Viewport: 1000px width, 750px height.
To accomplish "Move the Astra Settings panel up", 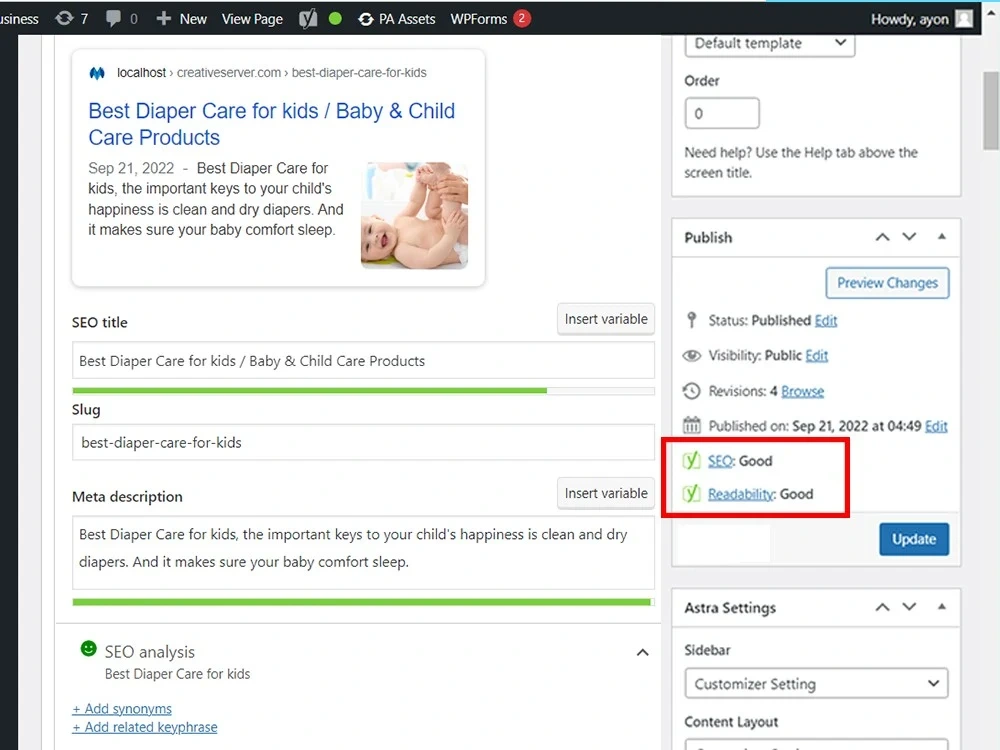I will pos(882,607).
